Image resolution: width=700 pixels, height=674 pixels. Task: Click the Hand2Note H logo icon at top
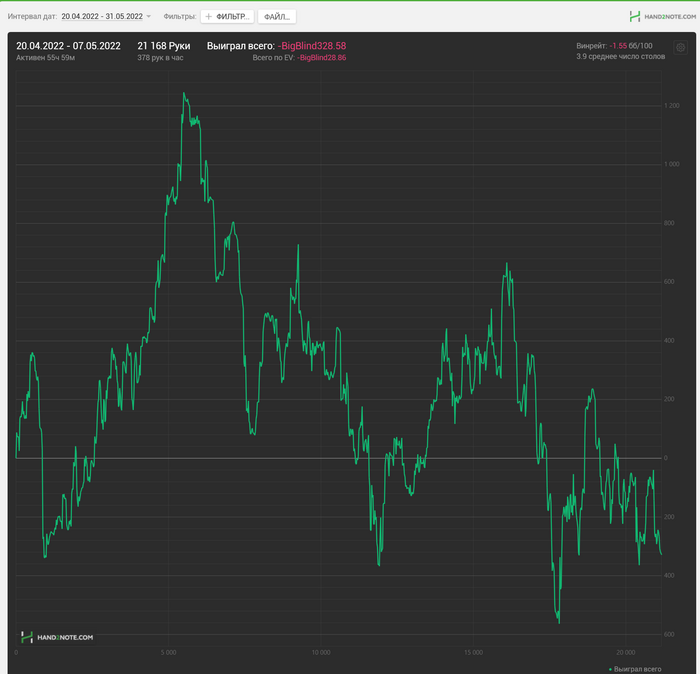[634, 17]
